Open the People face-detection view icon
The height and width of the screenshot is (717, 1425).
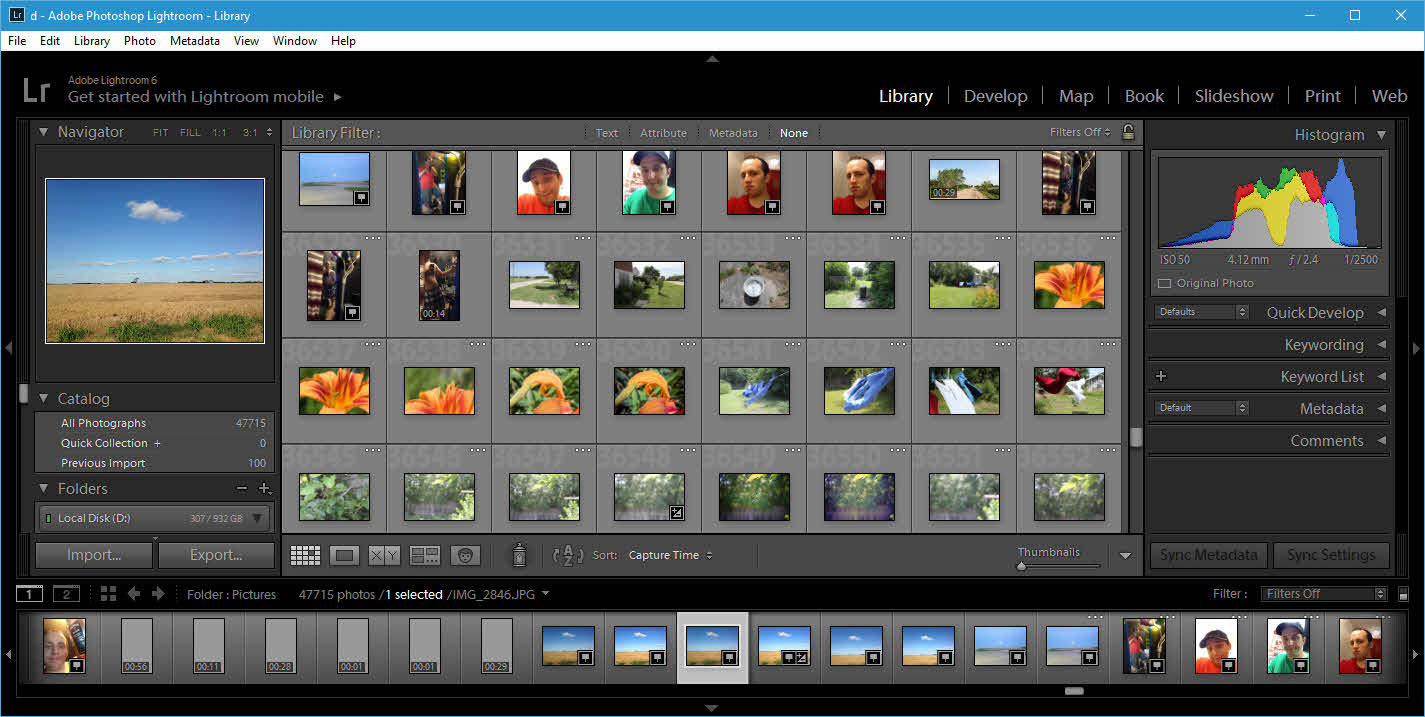click(x=465, y=555)
